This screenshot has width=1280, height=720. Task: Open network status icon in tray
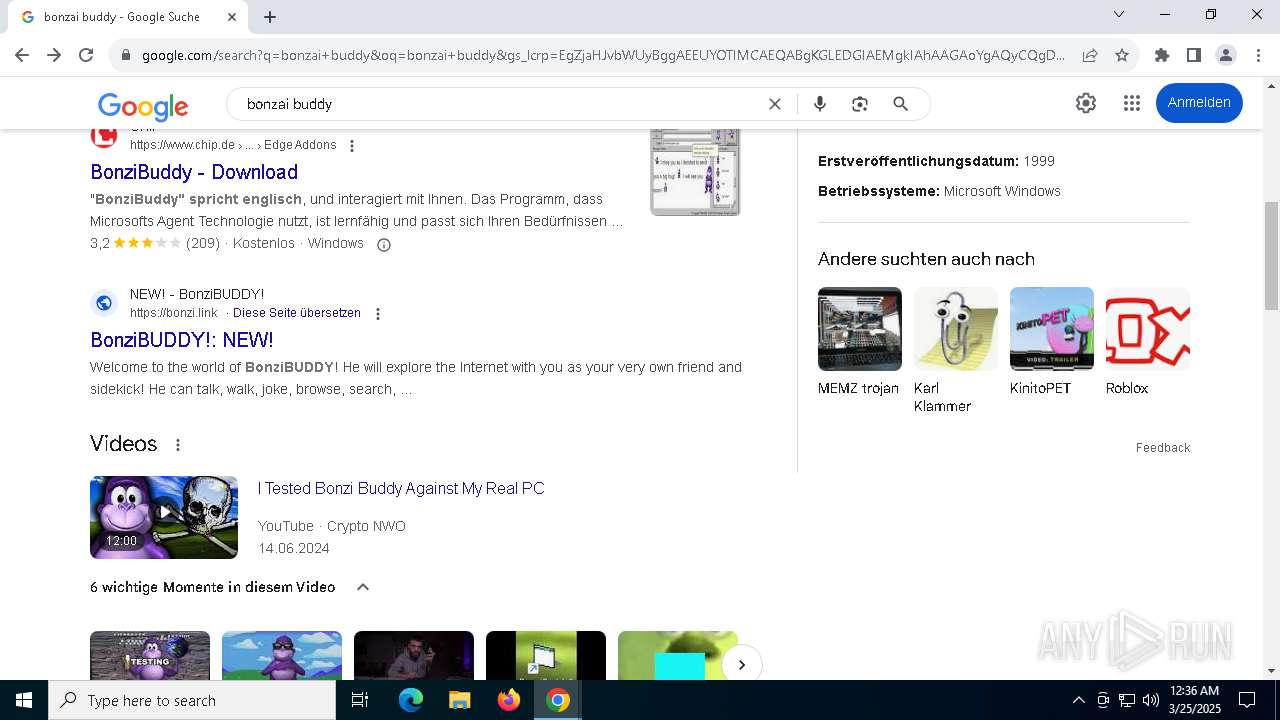[1127, 700]
